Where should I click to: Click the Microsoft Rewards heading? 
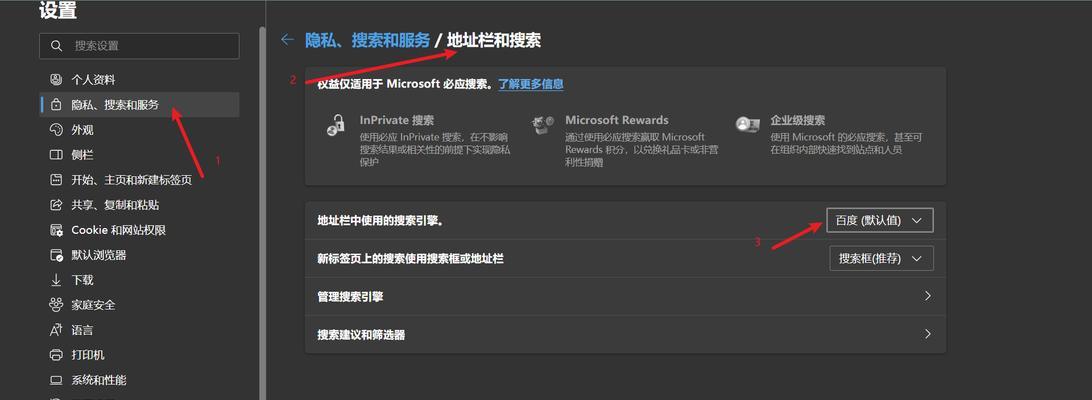pyautogui.click(x=617, y=120)
